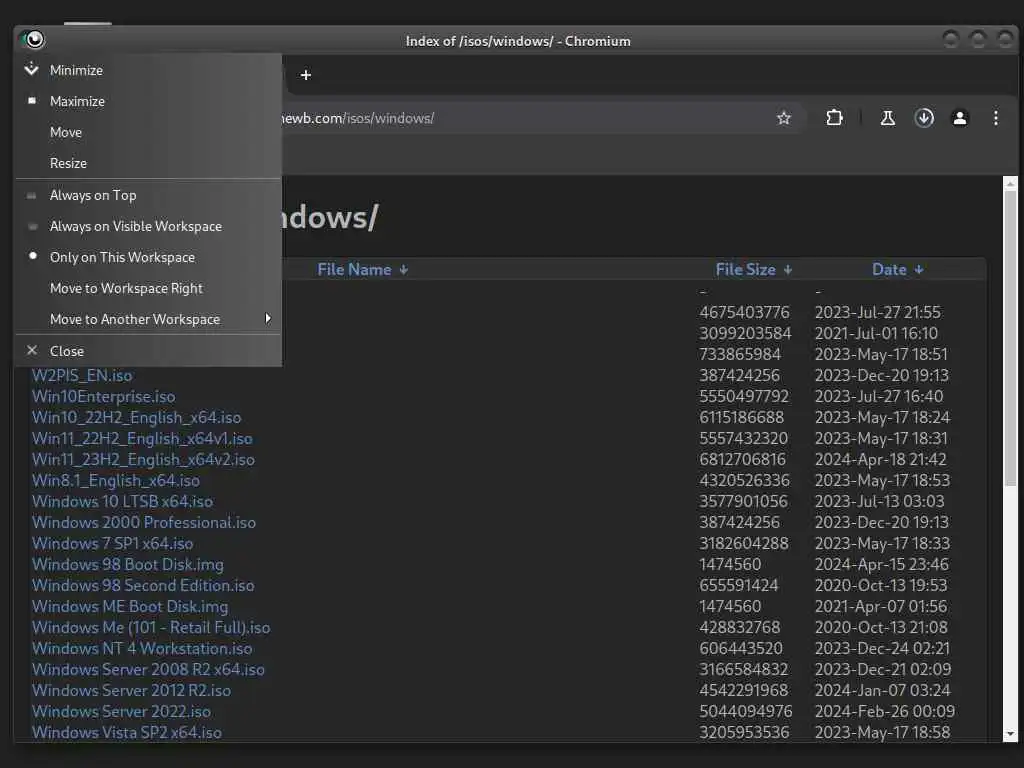Select Only on This Workspace

tap(148, 257)
